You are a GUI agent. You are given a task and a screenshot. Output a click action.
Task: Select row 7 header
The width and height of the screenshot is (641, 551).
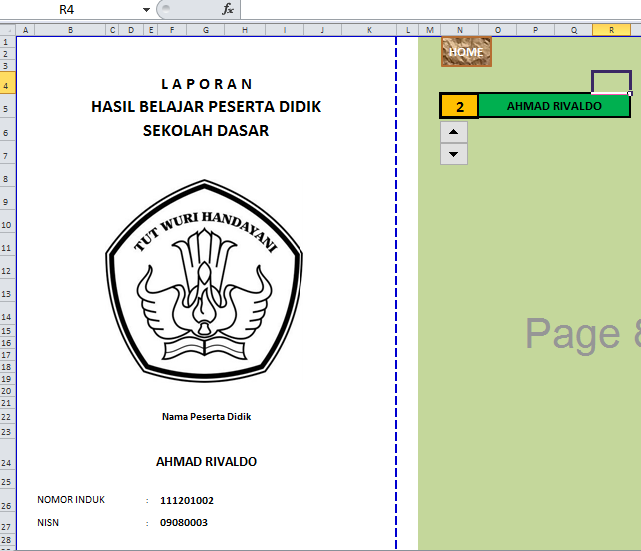click(x=7, y=152)
